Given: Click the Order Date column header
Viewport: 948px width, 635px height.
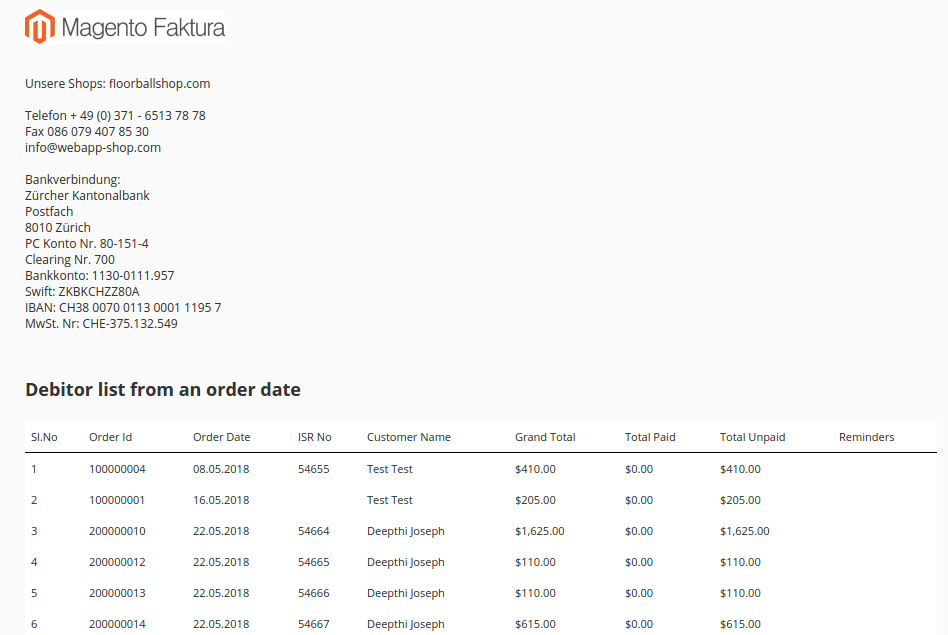Looking at the screenshot, I should click(x=221, y=437).
